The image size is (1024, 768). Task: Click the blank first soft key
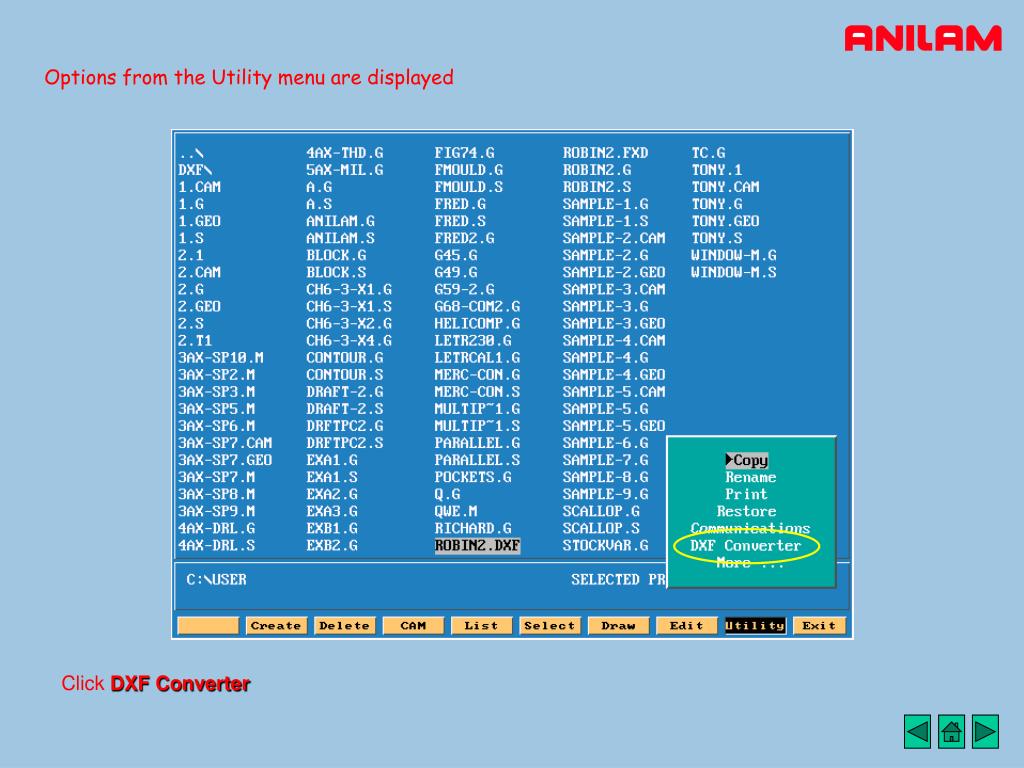click(208, 626)
